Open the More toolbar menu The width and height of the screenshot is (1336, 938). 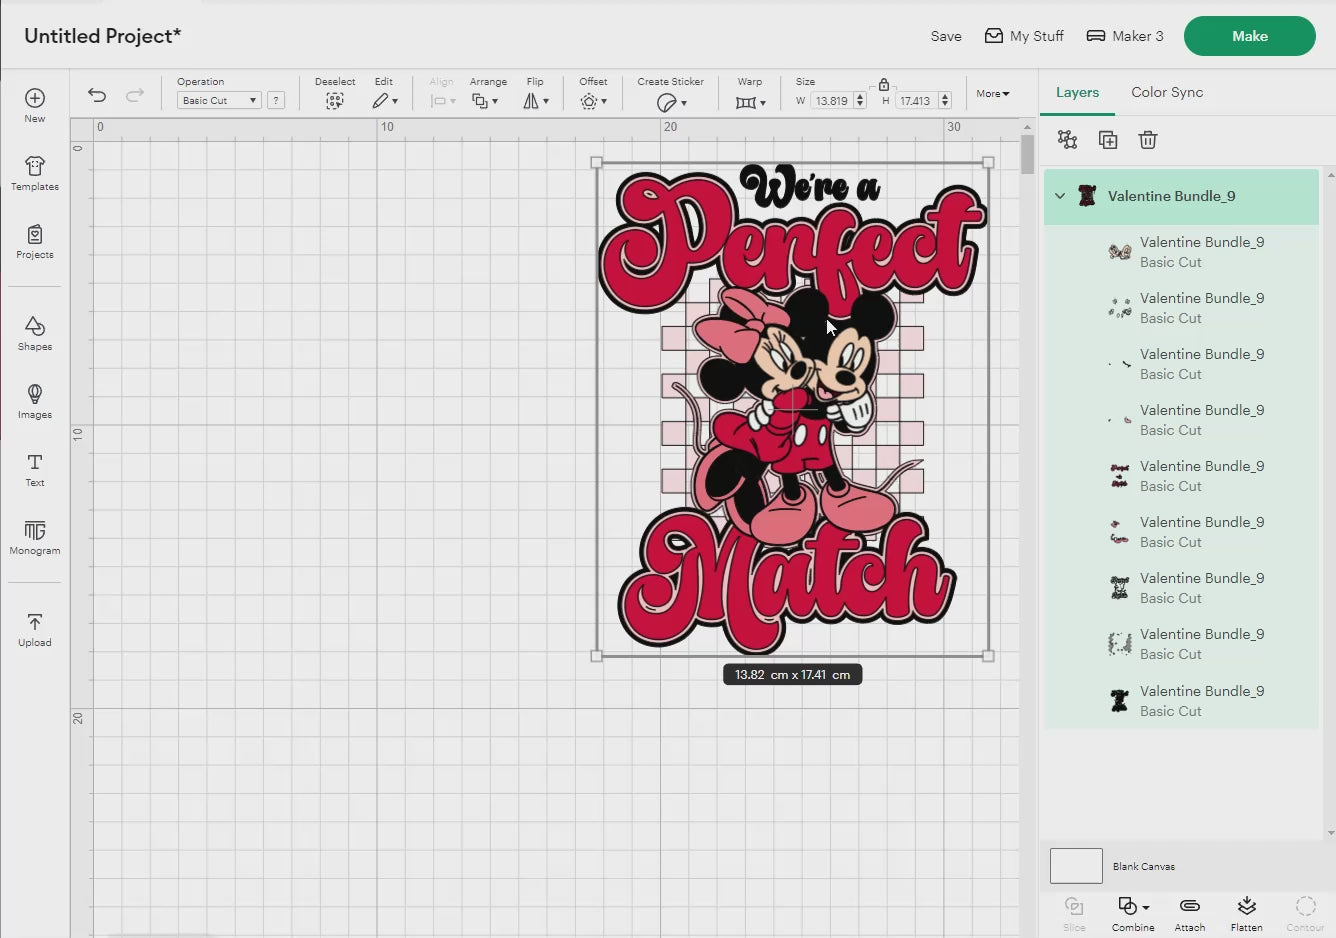point(993,93)
